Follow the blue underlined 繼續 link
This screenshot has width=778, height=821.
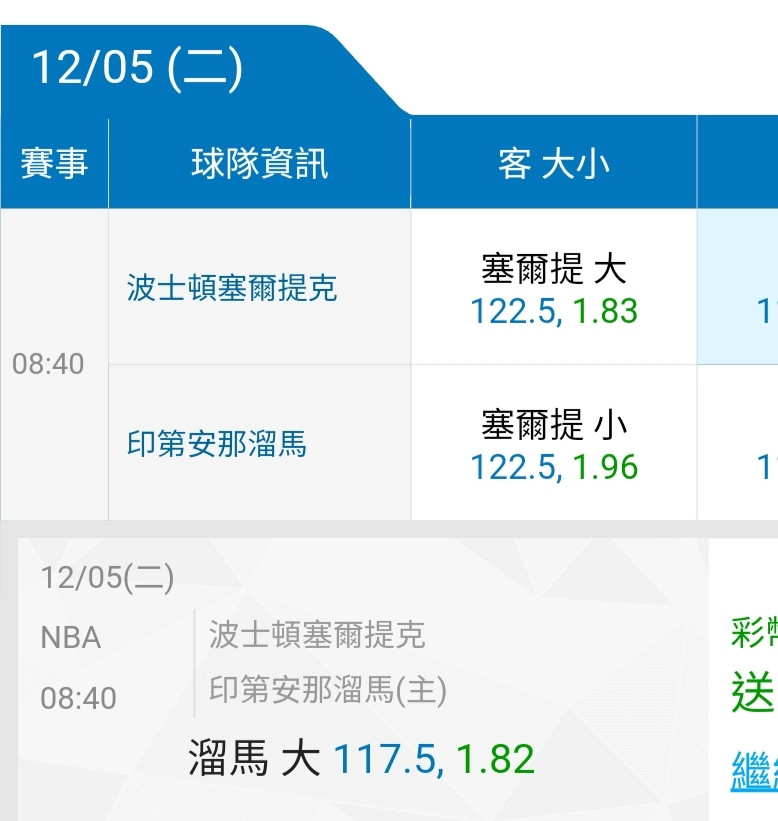coord(754,771)
